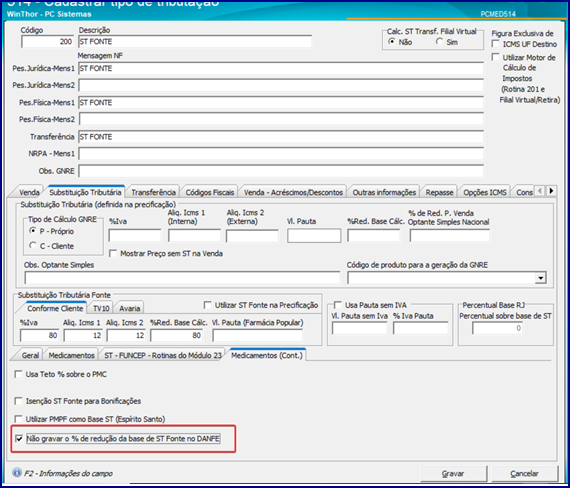Viewport: 570px width, 488px height.
Task: Click the Código field with 200
Action: point(48,41)
